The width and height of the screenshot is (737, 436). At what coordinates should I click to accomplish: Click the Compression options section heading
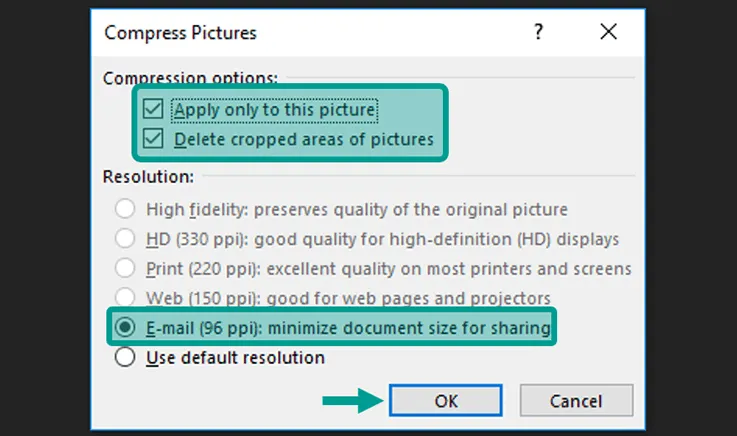pyautogui.click(x=190, y=78)
